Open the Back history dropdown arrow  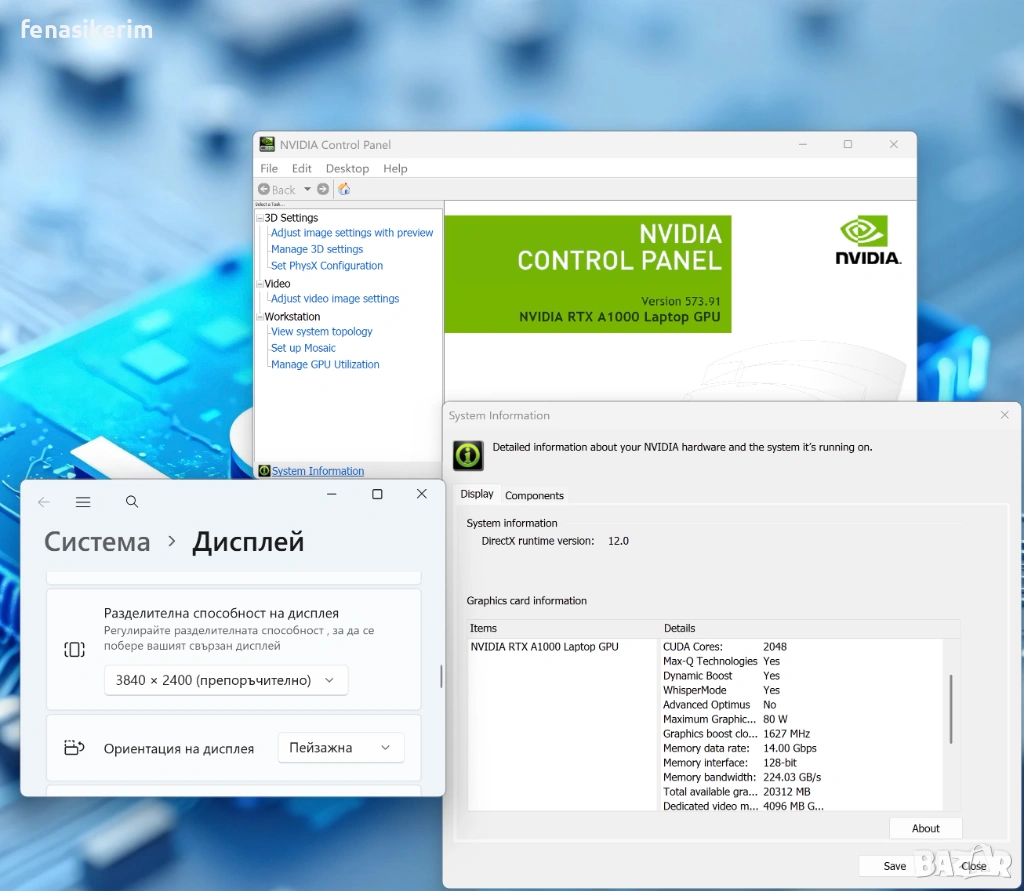(306, 190)
